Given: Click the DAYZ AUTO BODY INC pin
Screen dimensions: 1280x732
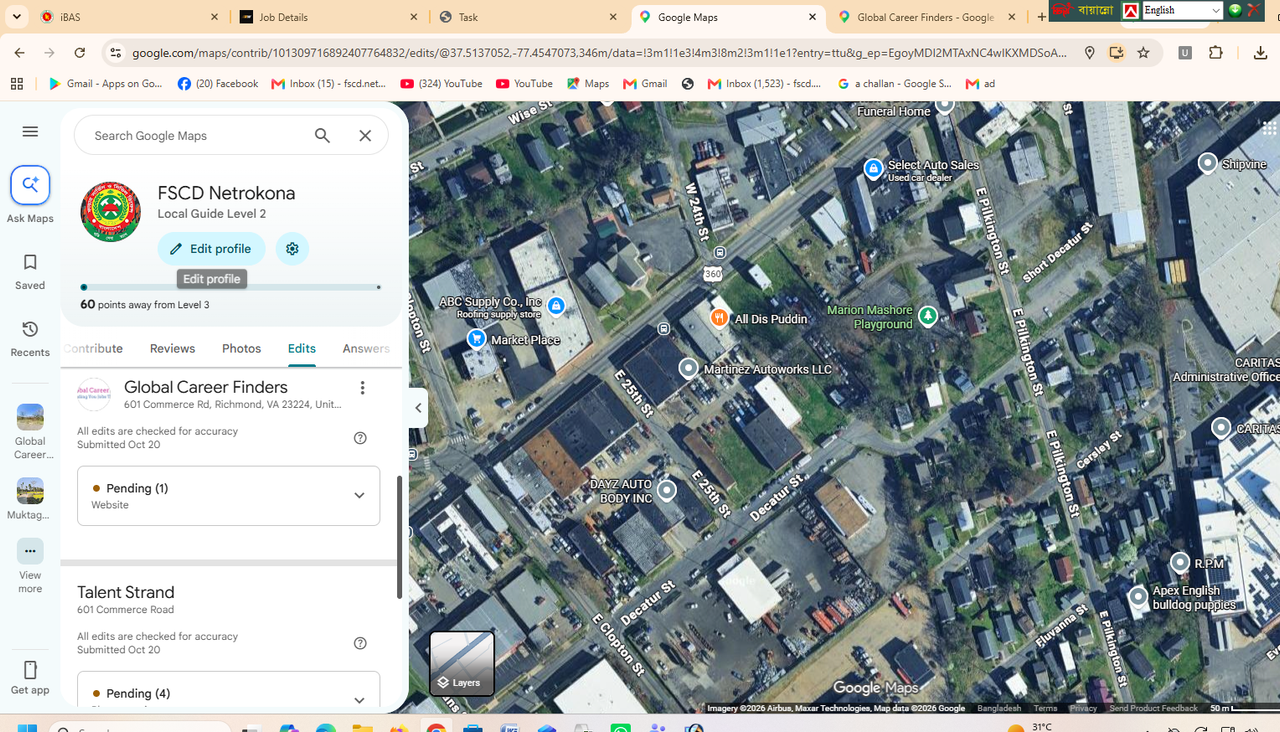Looking at the screenshot, I should pos(666,490).
